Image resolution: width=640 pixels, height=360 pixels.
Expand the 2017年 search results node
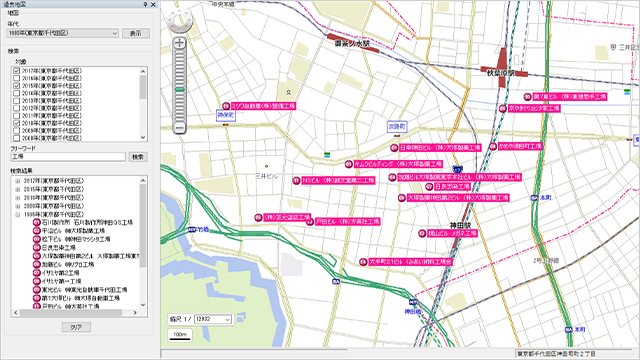18,181
